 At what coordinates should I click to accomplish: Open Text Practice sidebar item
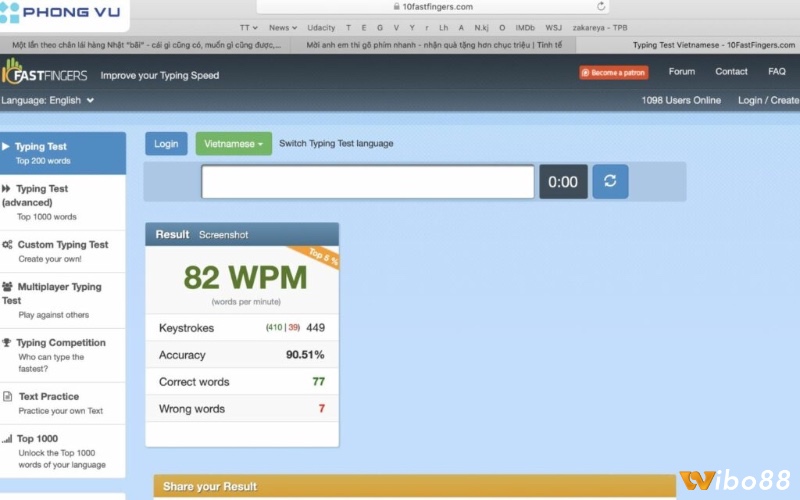tap(62, 403)
